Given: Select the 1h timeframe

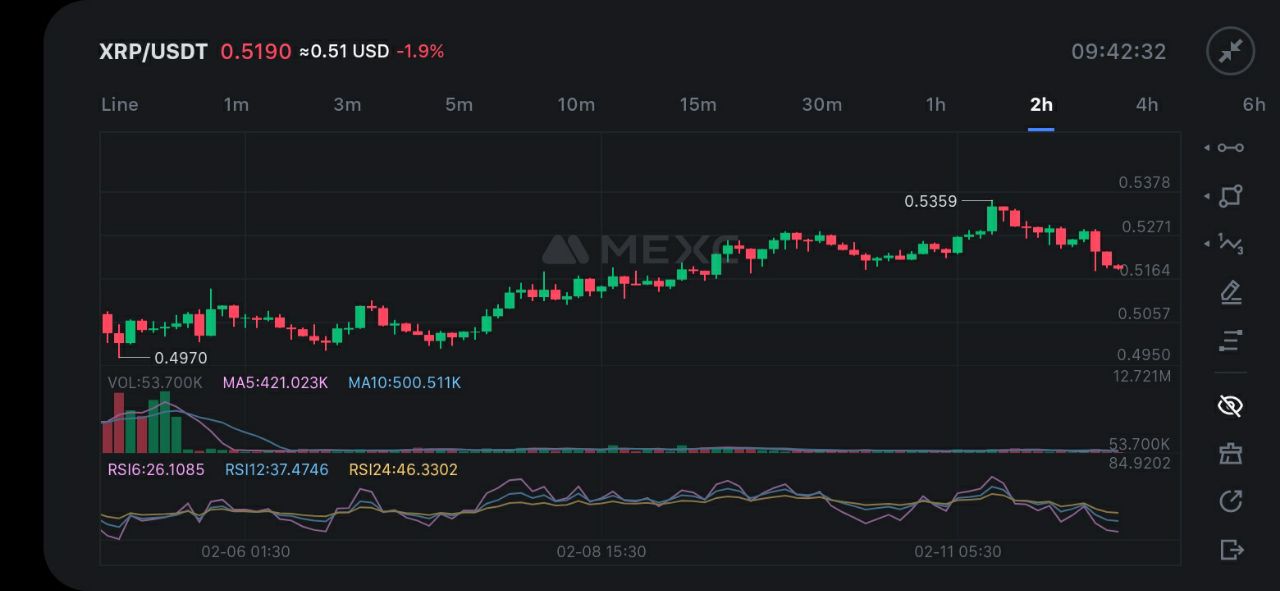Looking at the screenshot, I should point(935,105).
